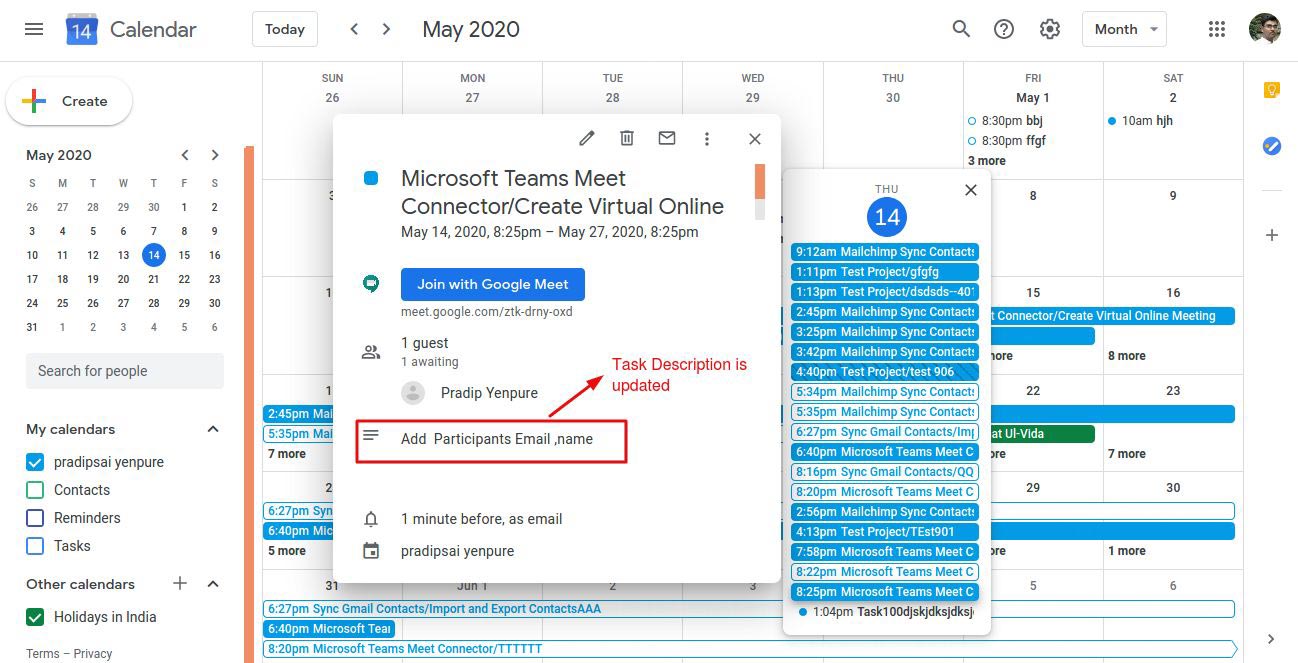1298x663 pixels.
Task: Open 6:27pm Sync Gmail Contacts/Import and Export event
Action: pos(749,609)
